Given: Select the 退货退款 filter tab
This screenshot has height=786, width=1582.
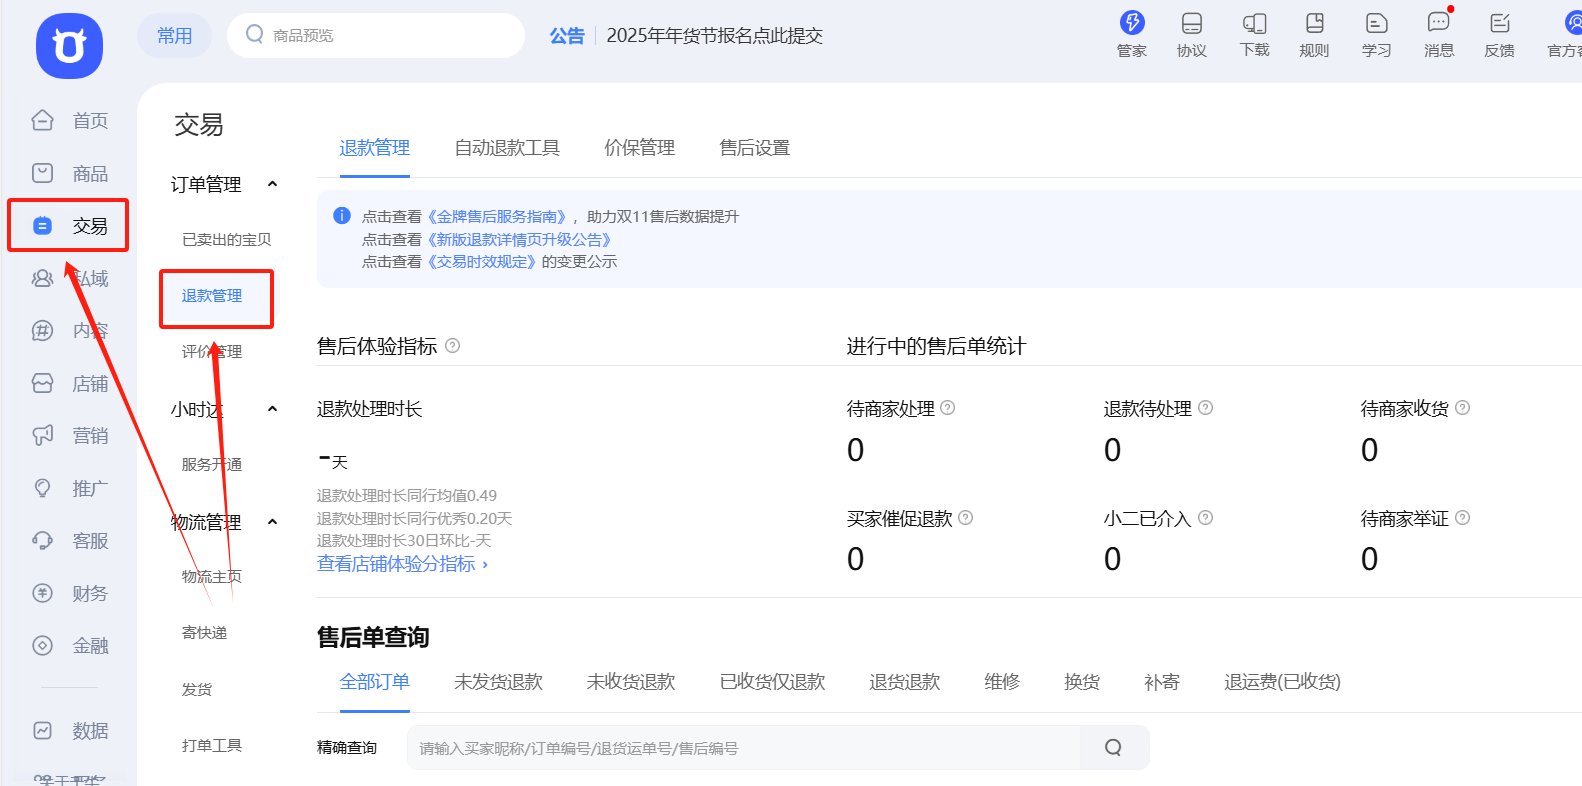Looking at the screenshot, I should point(905,682).
